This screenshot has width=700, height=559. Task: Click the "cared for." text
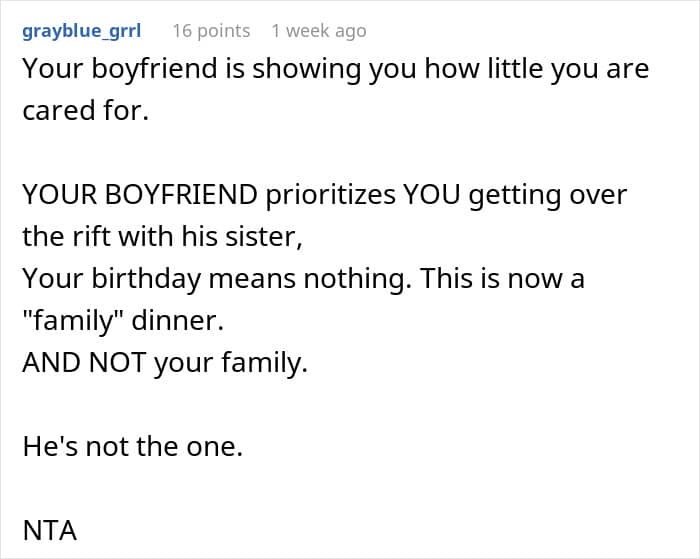tap(85, 110)
